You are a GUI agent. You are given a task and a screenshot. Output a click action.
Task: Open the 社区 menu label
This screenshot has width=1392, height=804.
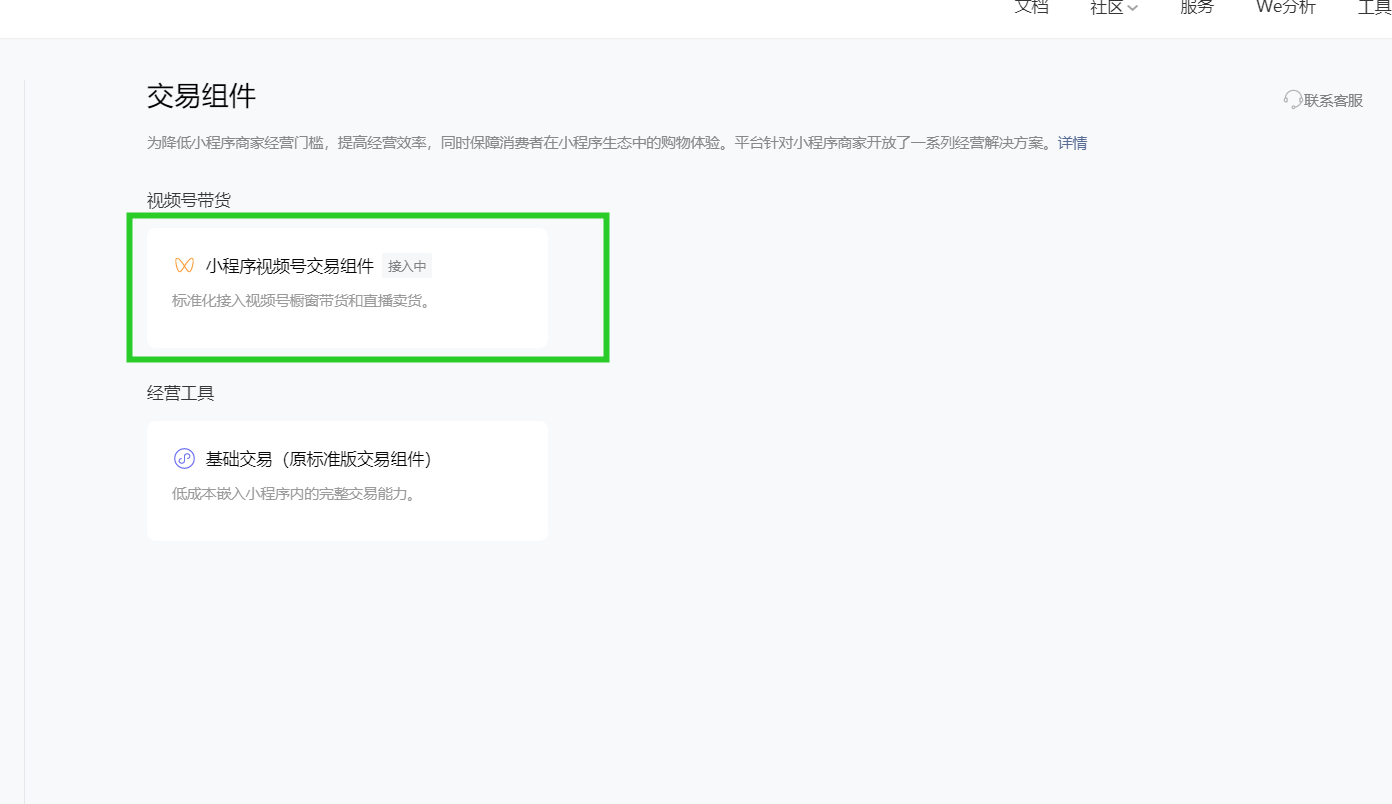(1107, 7)
